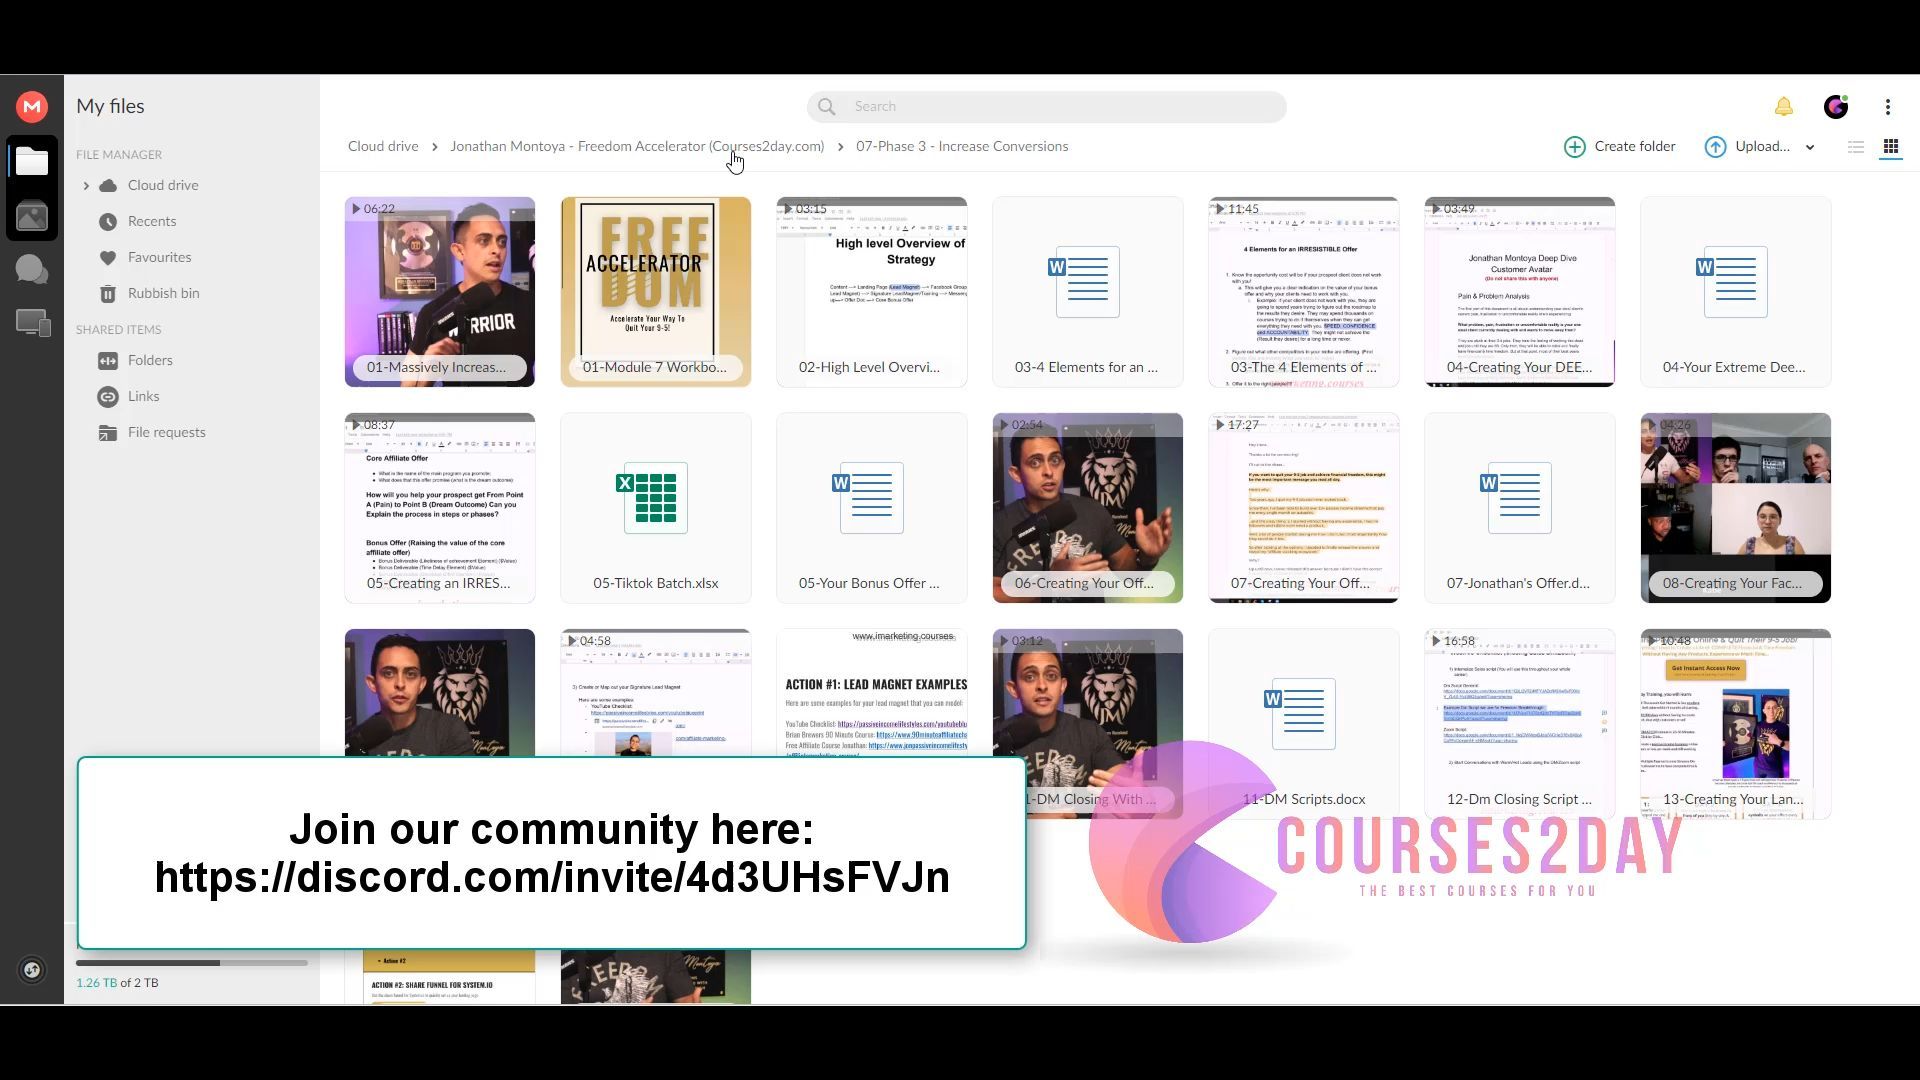Image resolution: width=1920 pixels, height=1080 pixels.
Task: Click the Create folder plus icon
Action: (x=1575, y=147)
